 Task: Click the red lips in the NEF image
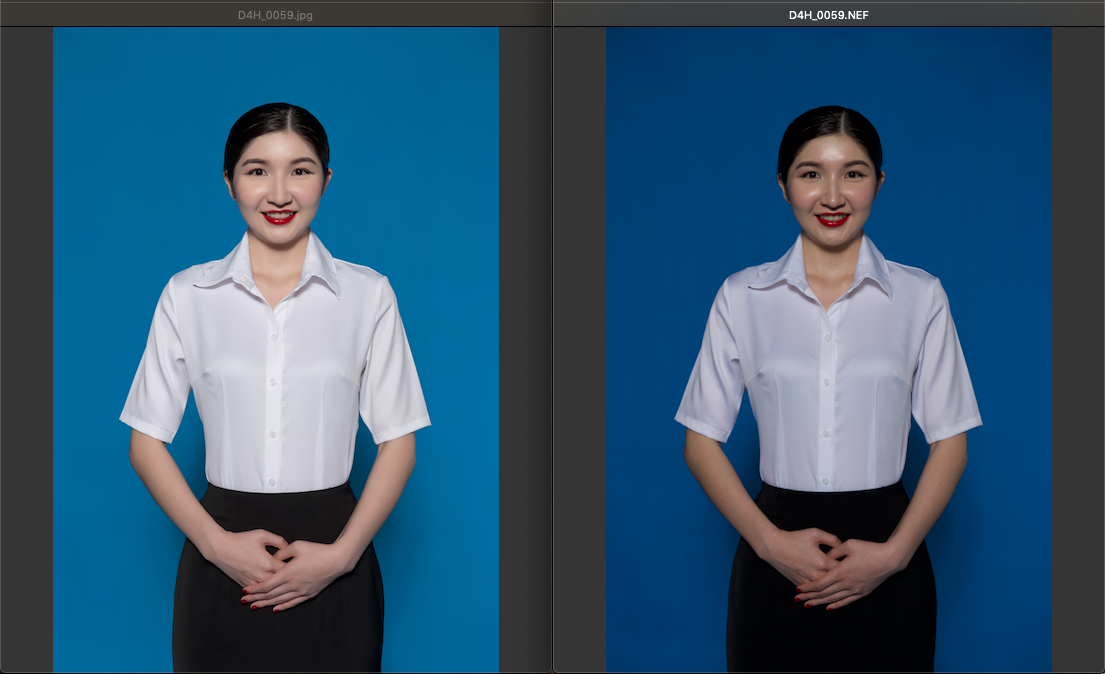tap(831, 219)
